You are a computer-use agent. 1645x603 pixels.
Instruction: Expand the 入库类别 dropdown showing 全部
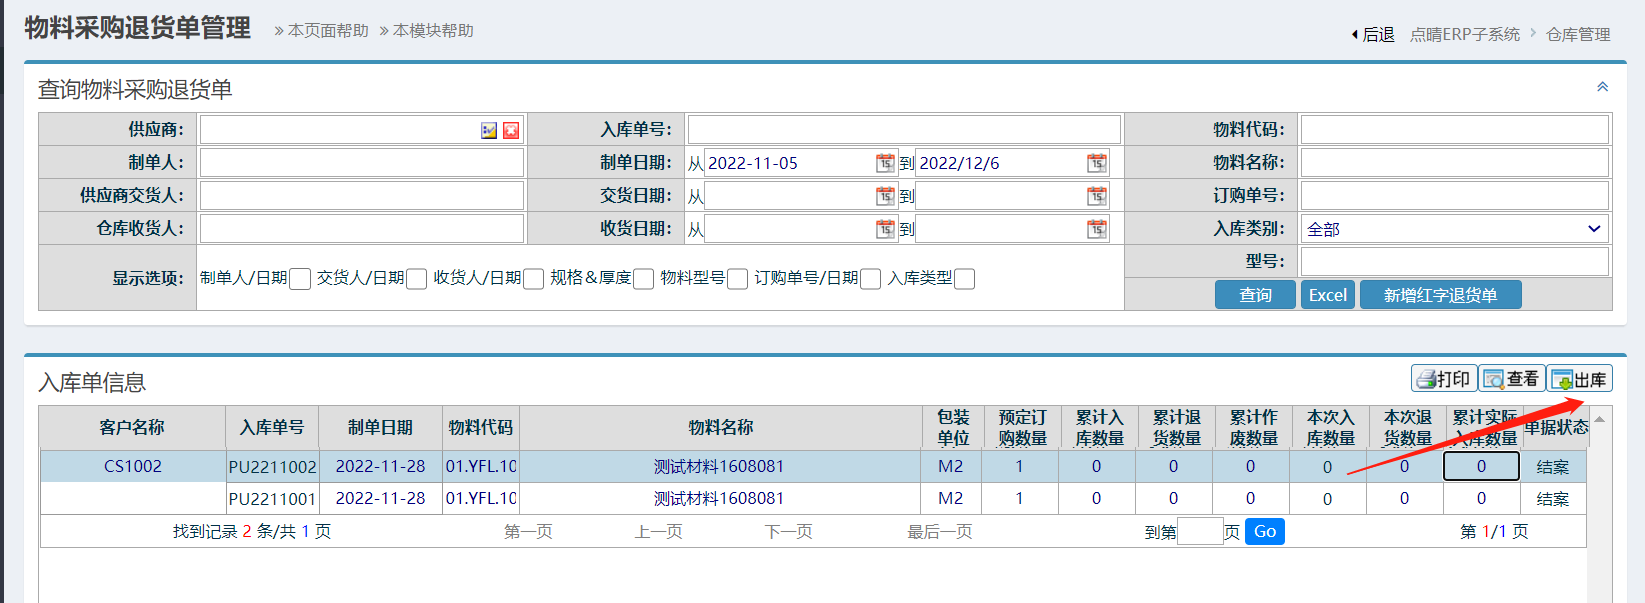1454,229
